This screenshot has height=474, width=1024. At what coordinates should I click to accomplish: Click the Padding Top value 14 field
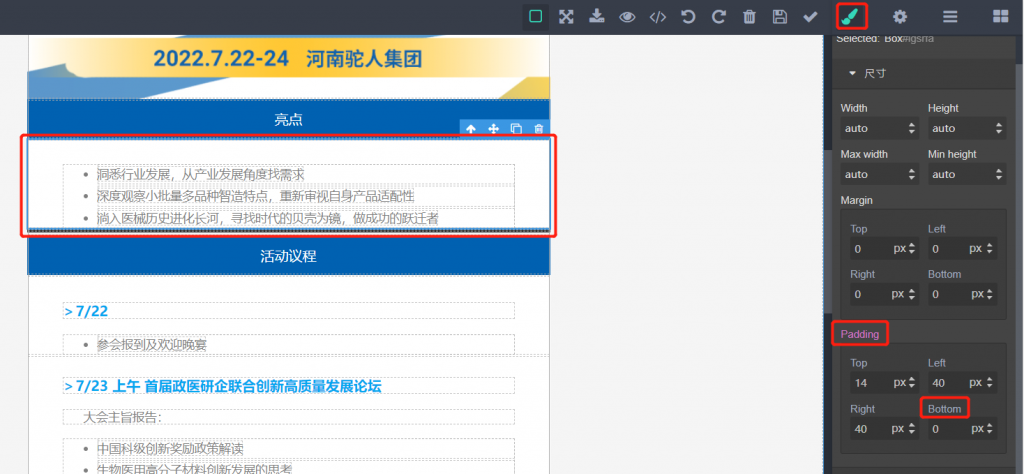870,383
